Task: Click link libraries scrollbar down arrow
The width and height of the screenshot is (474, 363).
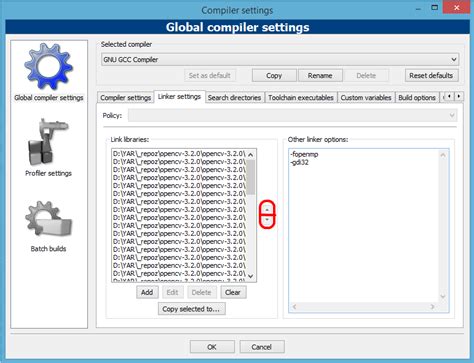Action: tap(251, 276)
